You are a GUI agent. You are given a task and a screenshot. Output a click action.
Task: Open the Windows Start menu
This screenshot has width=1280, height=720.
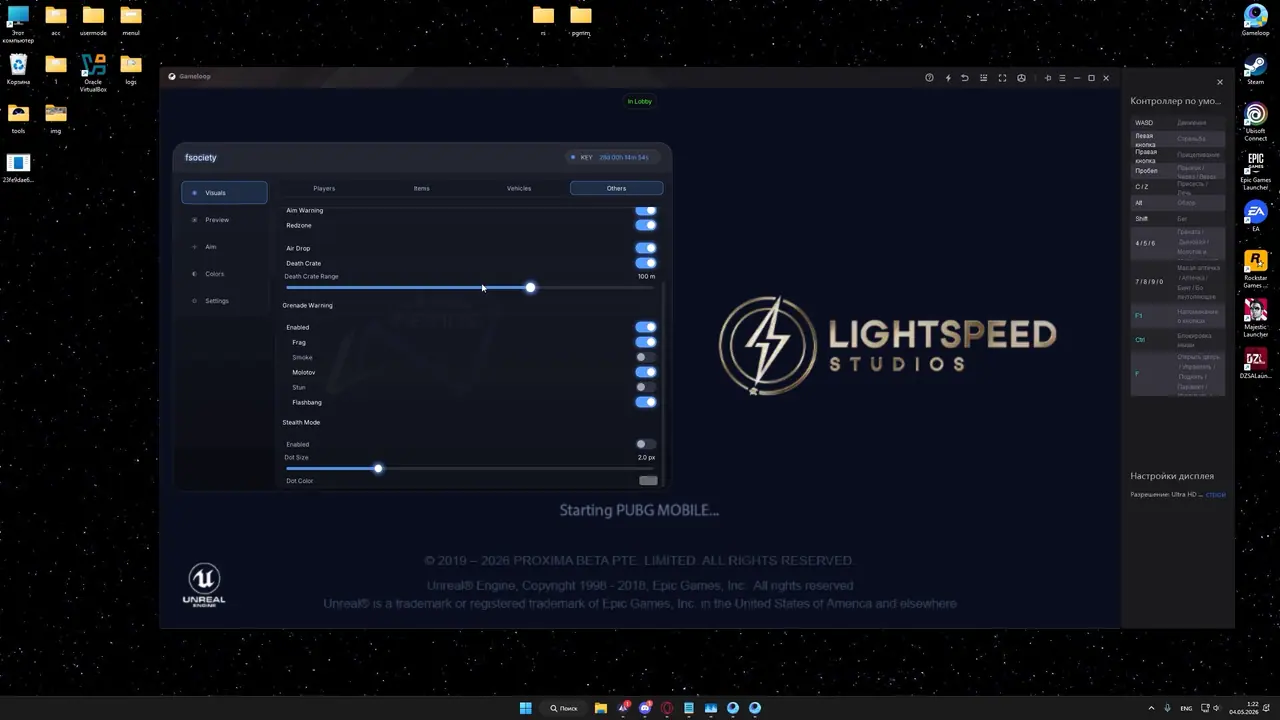525,708
